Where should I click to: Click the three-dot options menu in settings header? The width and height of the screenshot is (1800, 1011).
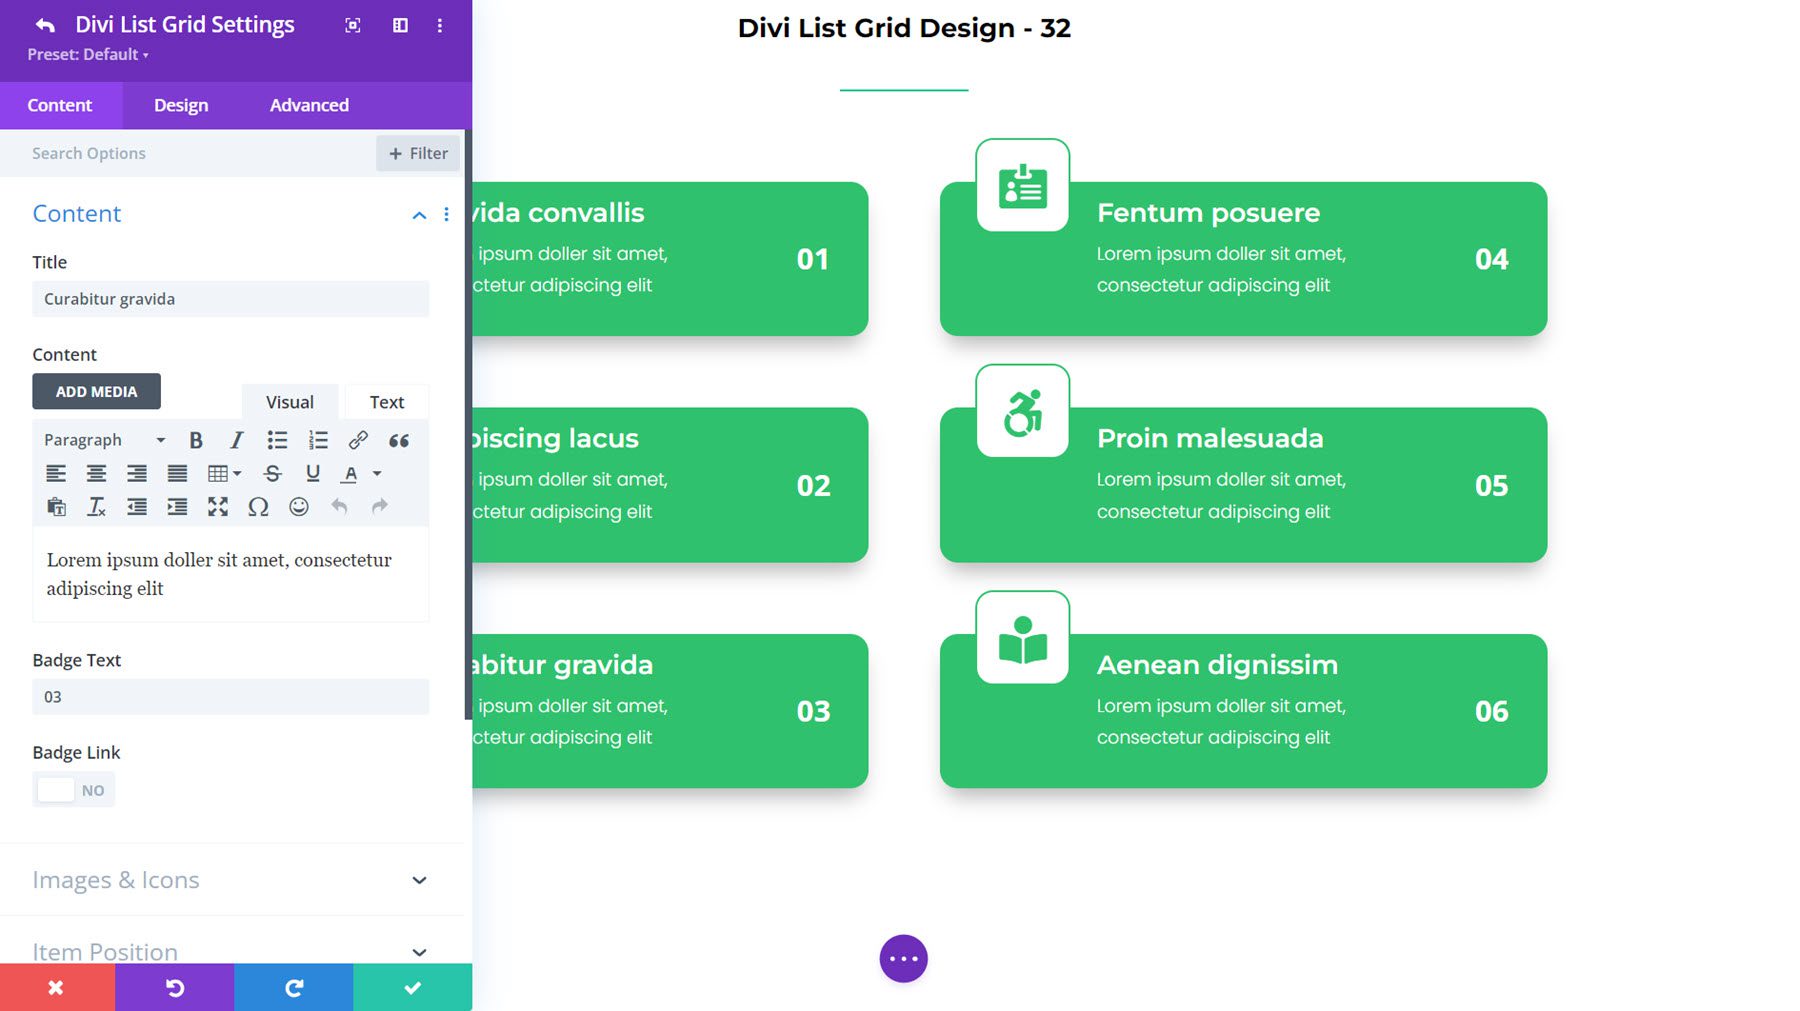coord(439,26)
